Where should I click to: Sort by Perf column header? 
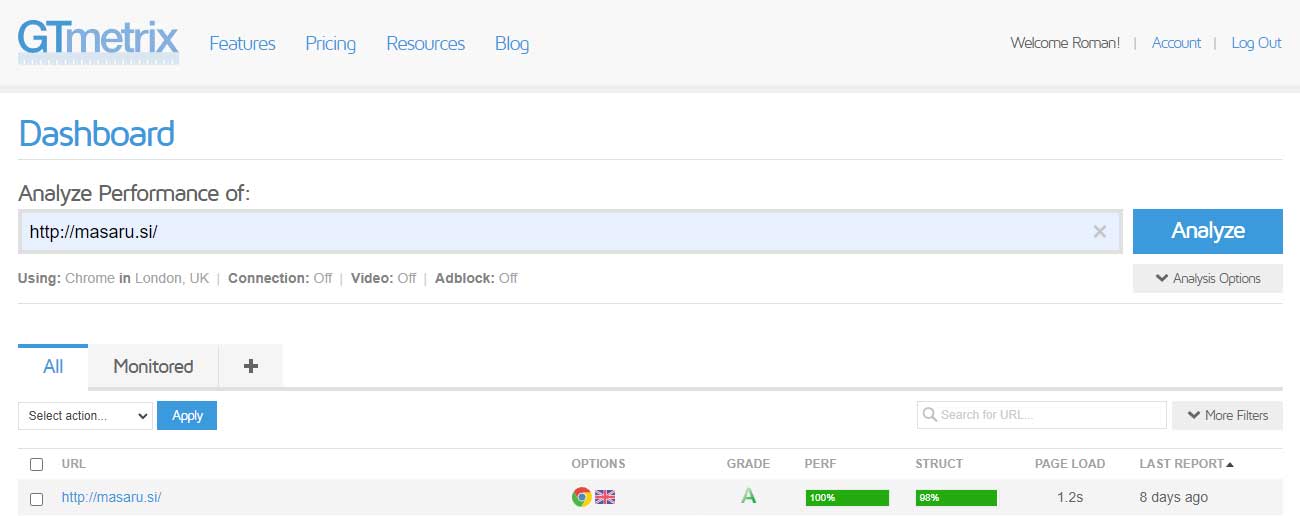(x=820, y=464)
